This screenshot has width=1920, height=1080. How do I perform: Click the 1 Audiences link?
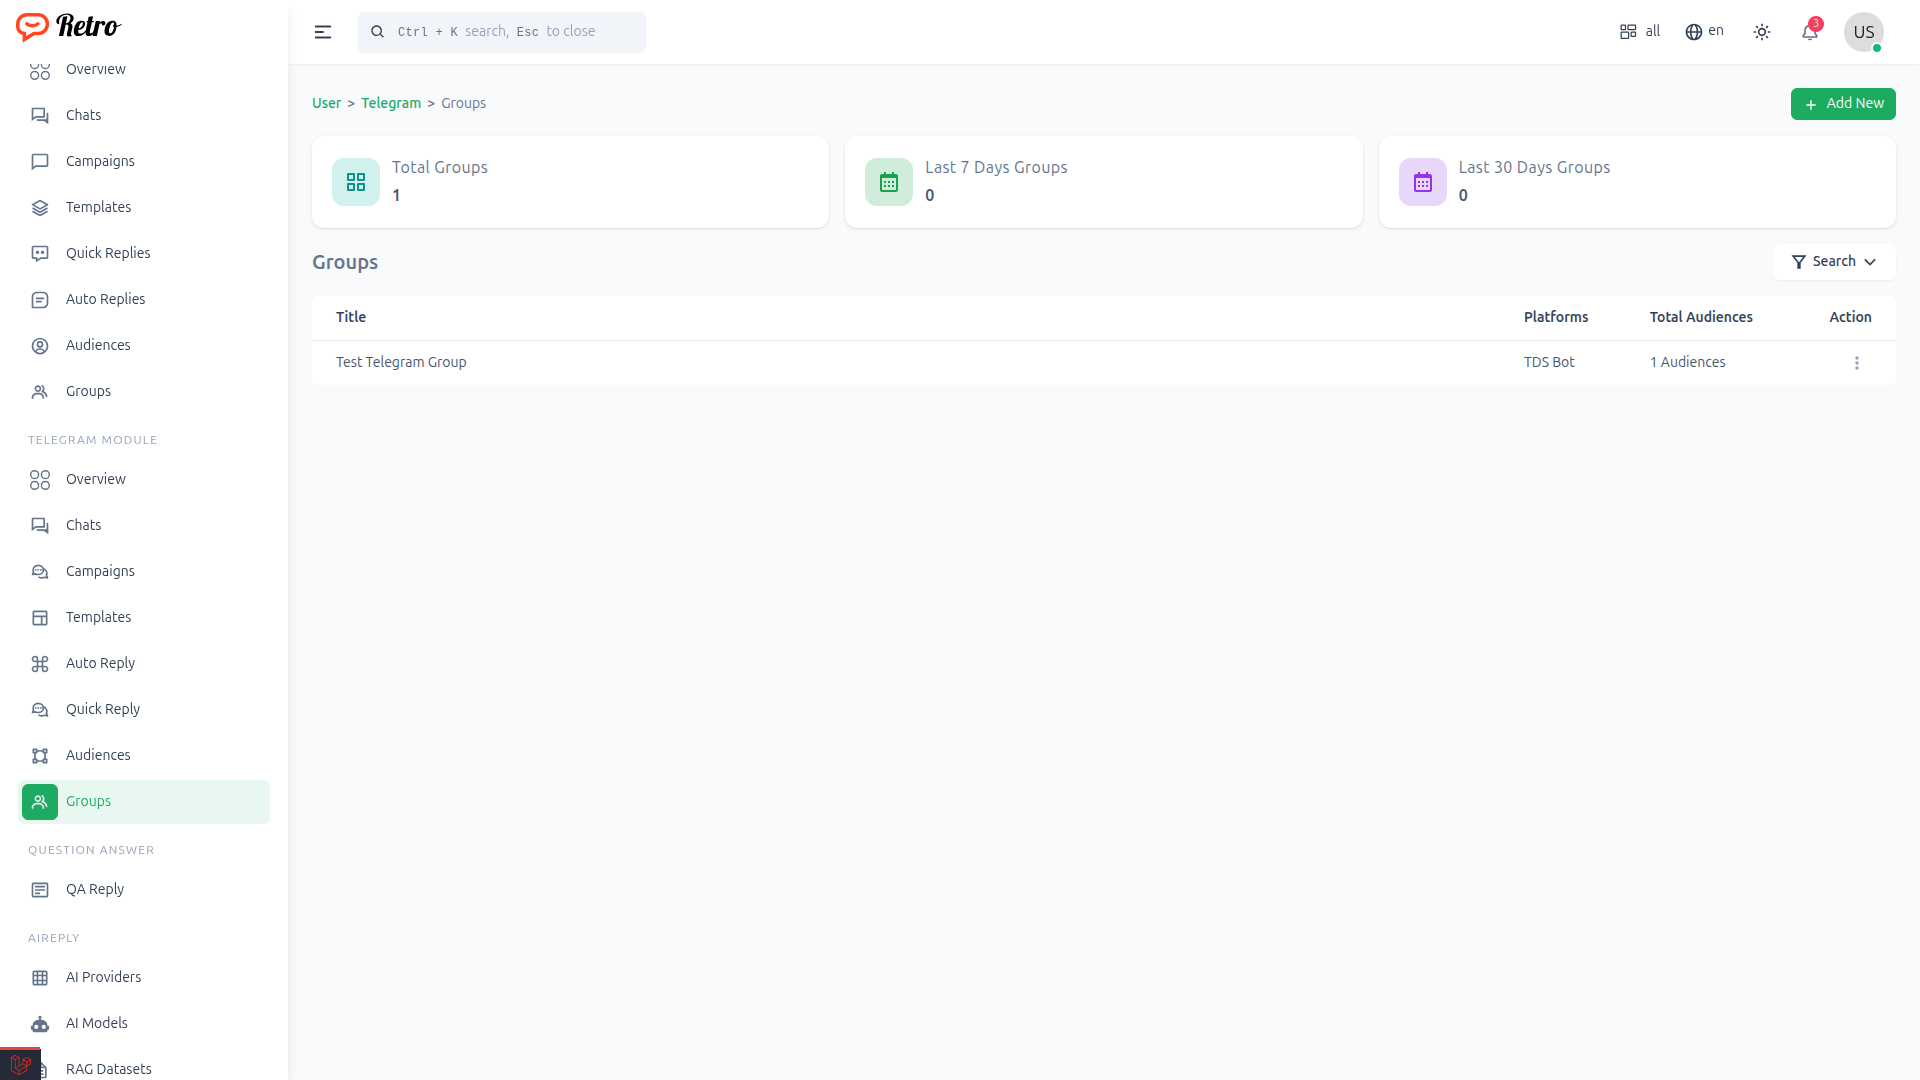(x=1687, y=362)
